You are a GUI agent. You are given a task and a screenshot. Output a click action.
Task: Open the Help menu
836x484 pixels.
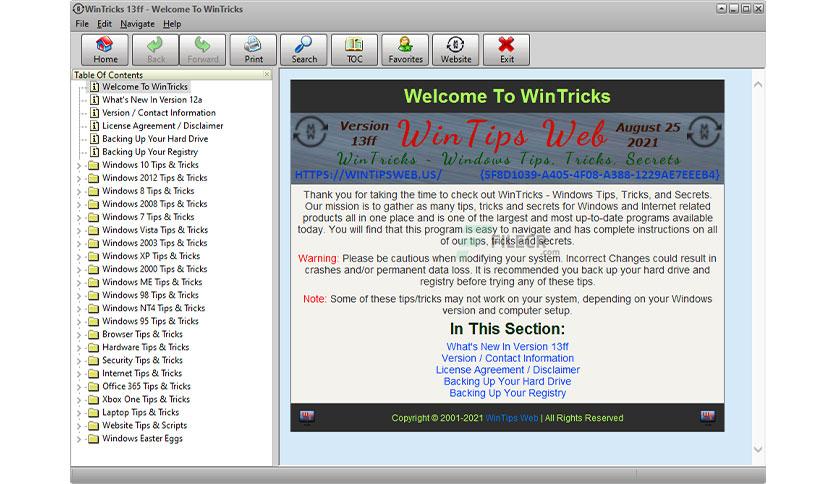pyautogui.click(x=172, y=24)
